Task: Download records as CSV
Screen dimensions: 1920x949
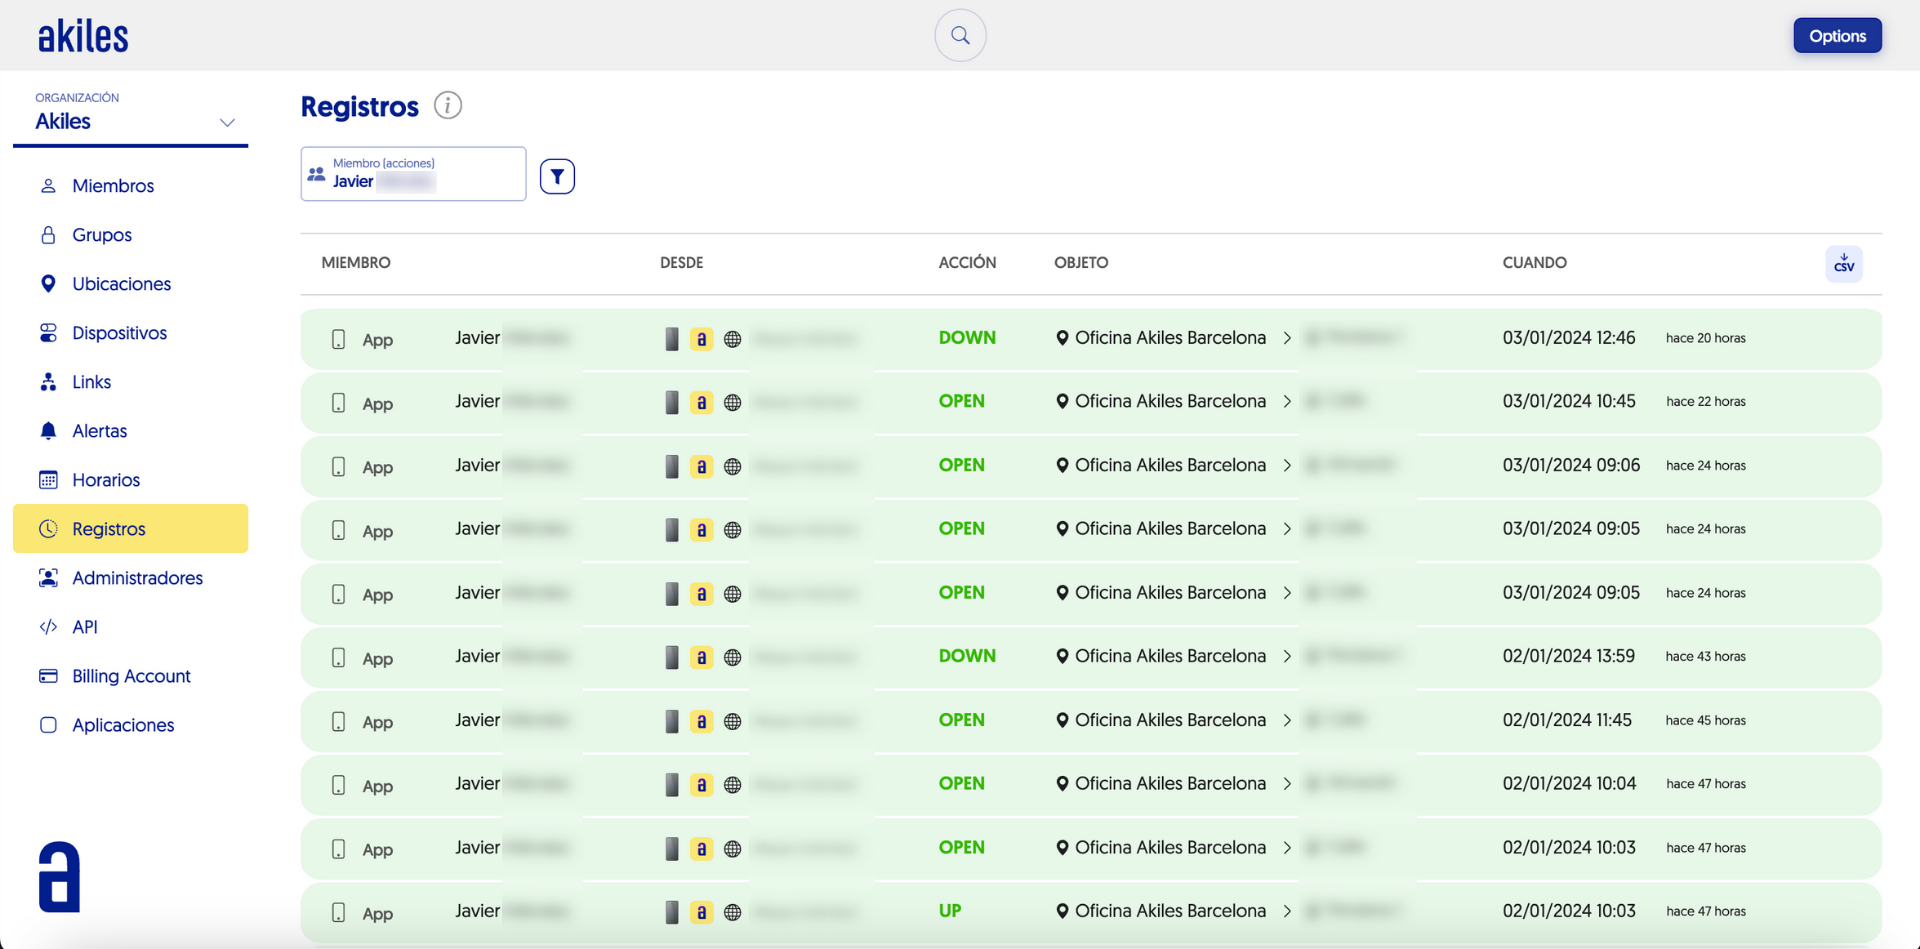Action: pos(1843,264)
